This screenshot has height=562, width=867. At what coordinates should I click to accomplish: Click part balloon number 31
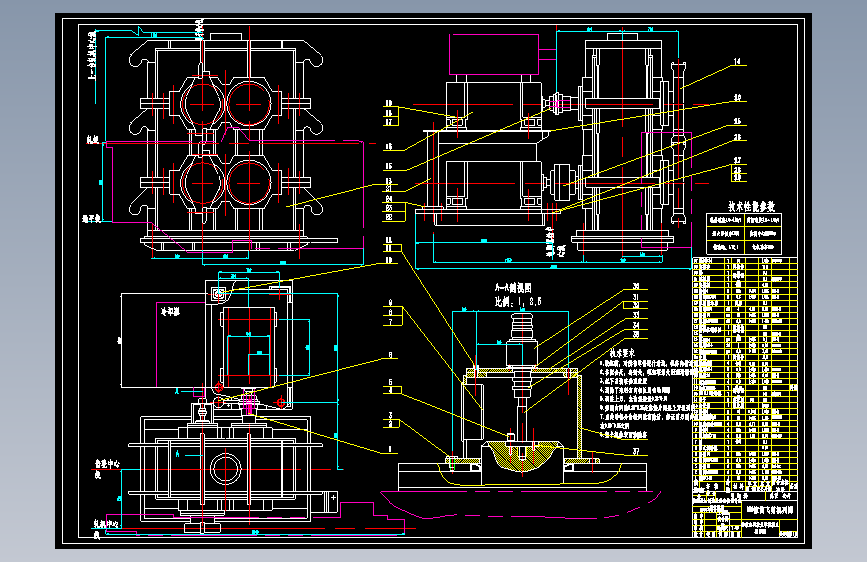tap(636, 297)
